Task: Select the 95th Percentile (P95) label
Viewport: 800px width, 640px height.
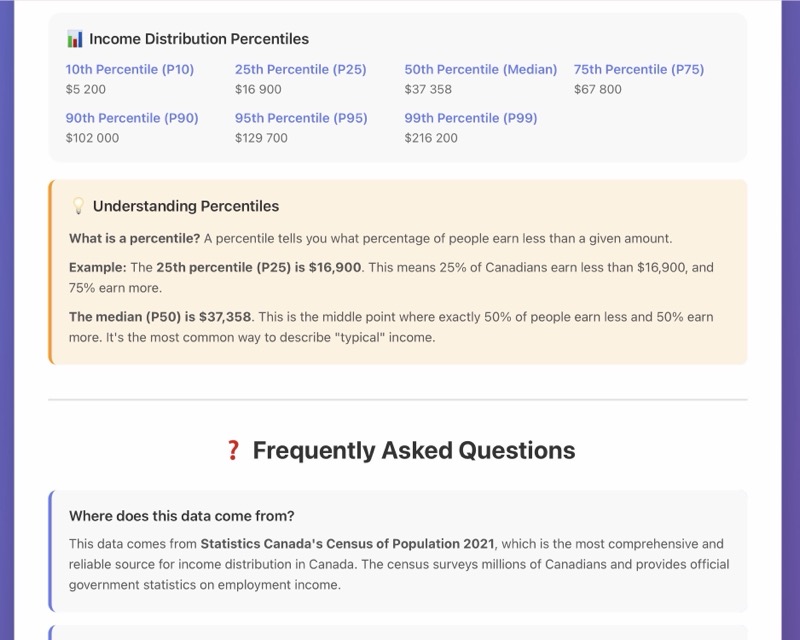Action: 301,118
